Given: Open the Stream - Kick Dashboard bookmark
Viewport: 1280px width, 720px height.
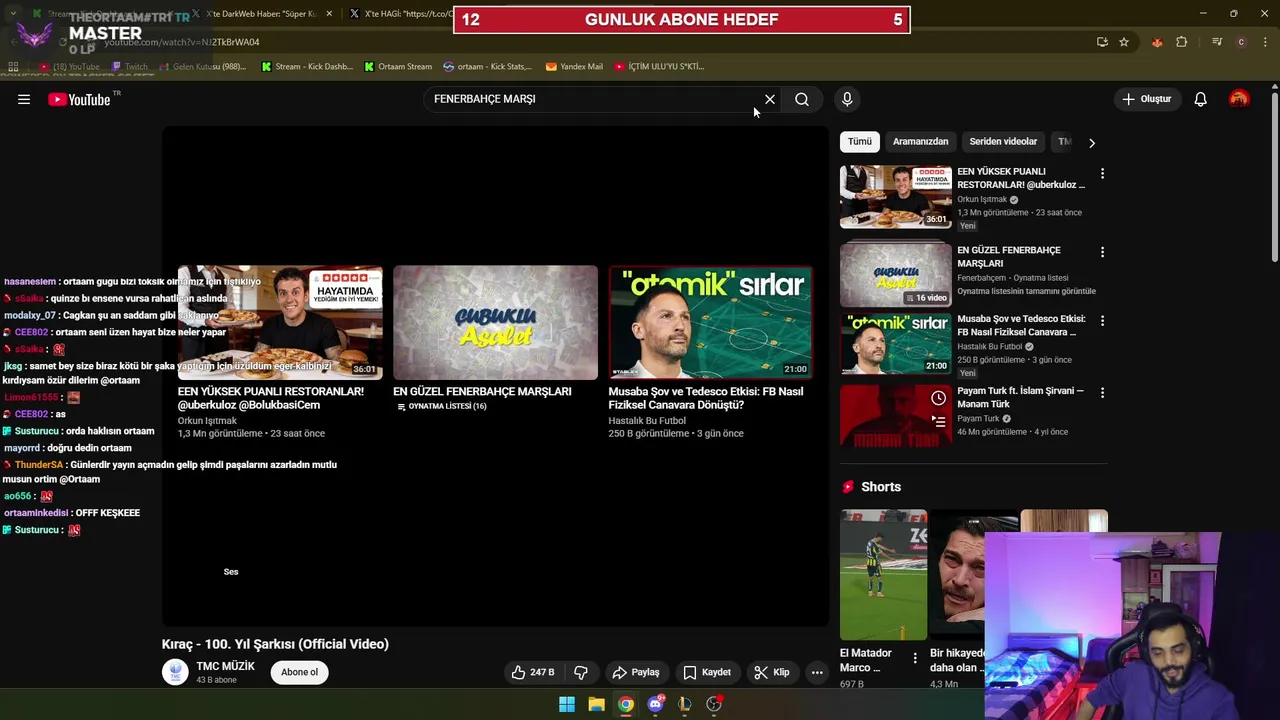Looking at the screenshot, I should click(307, 67).
